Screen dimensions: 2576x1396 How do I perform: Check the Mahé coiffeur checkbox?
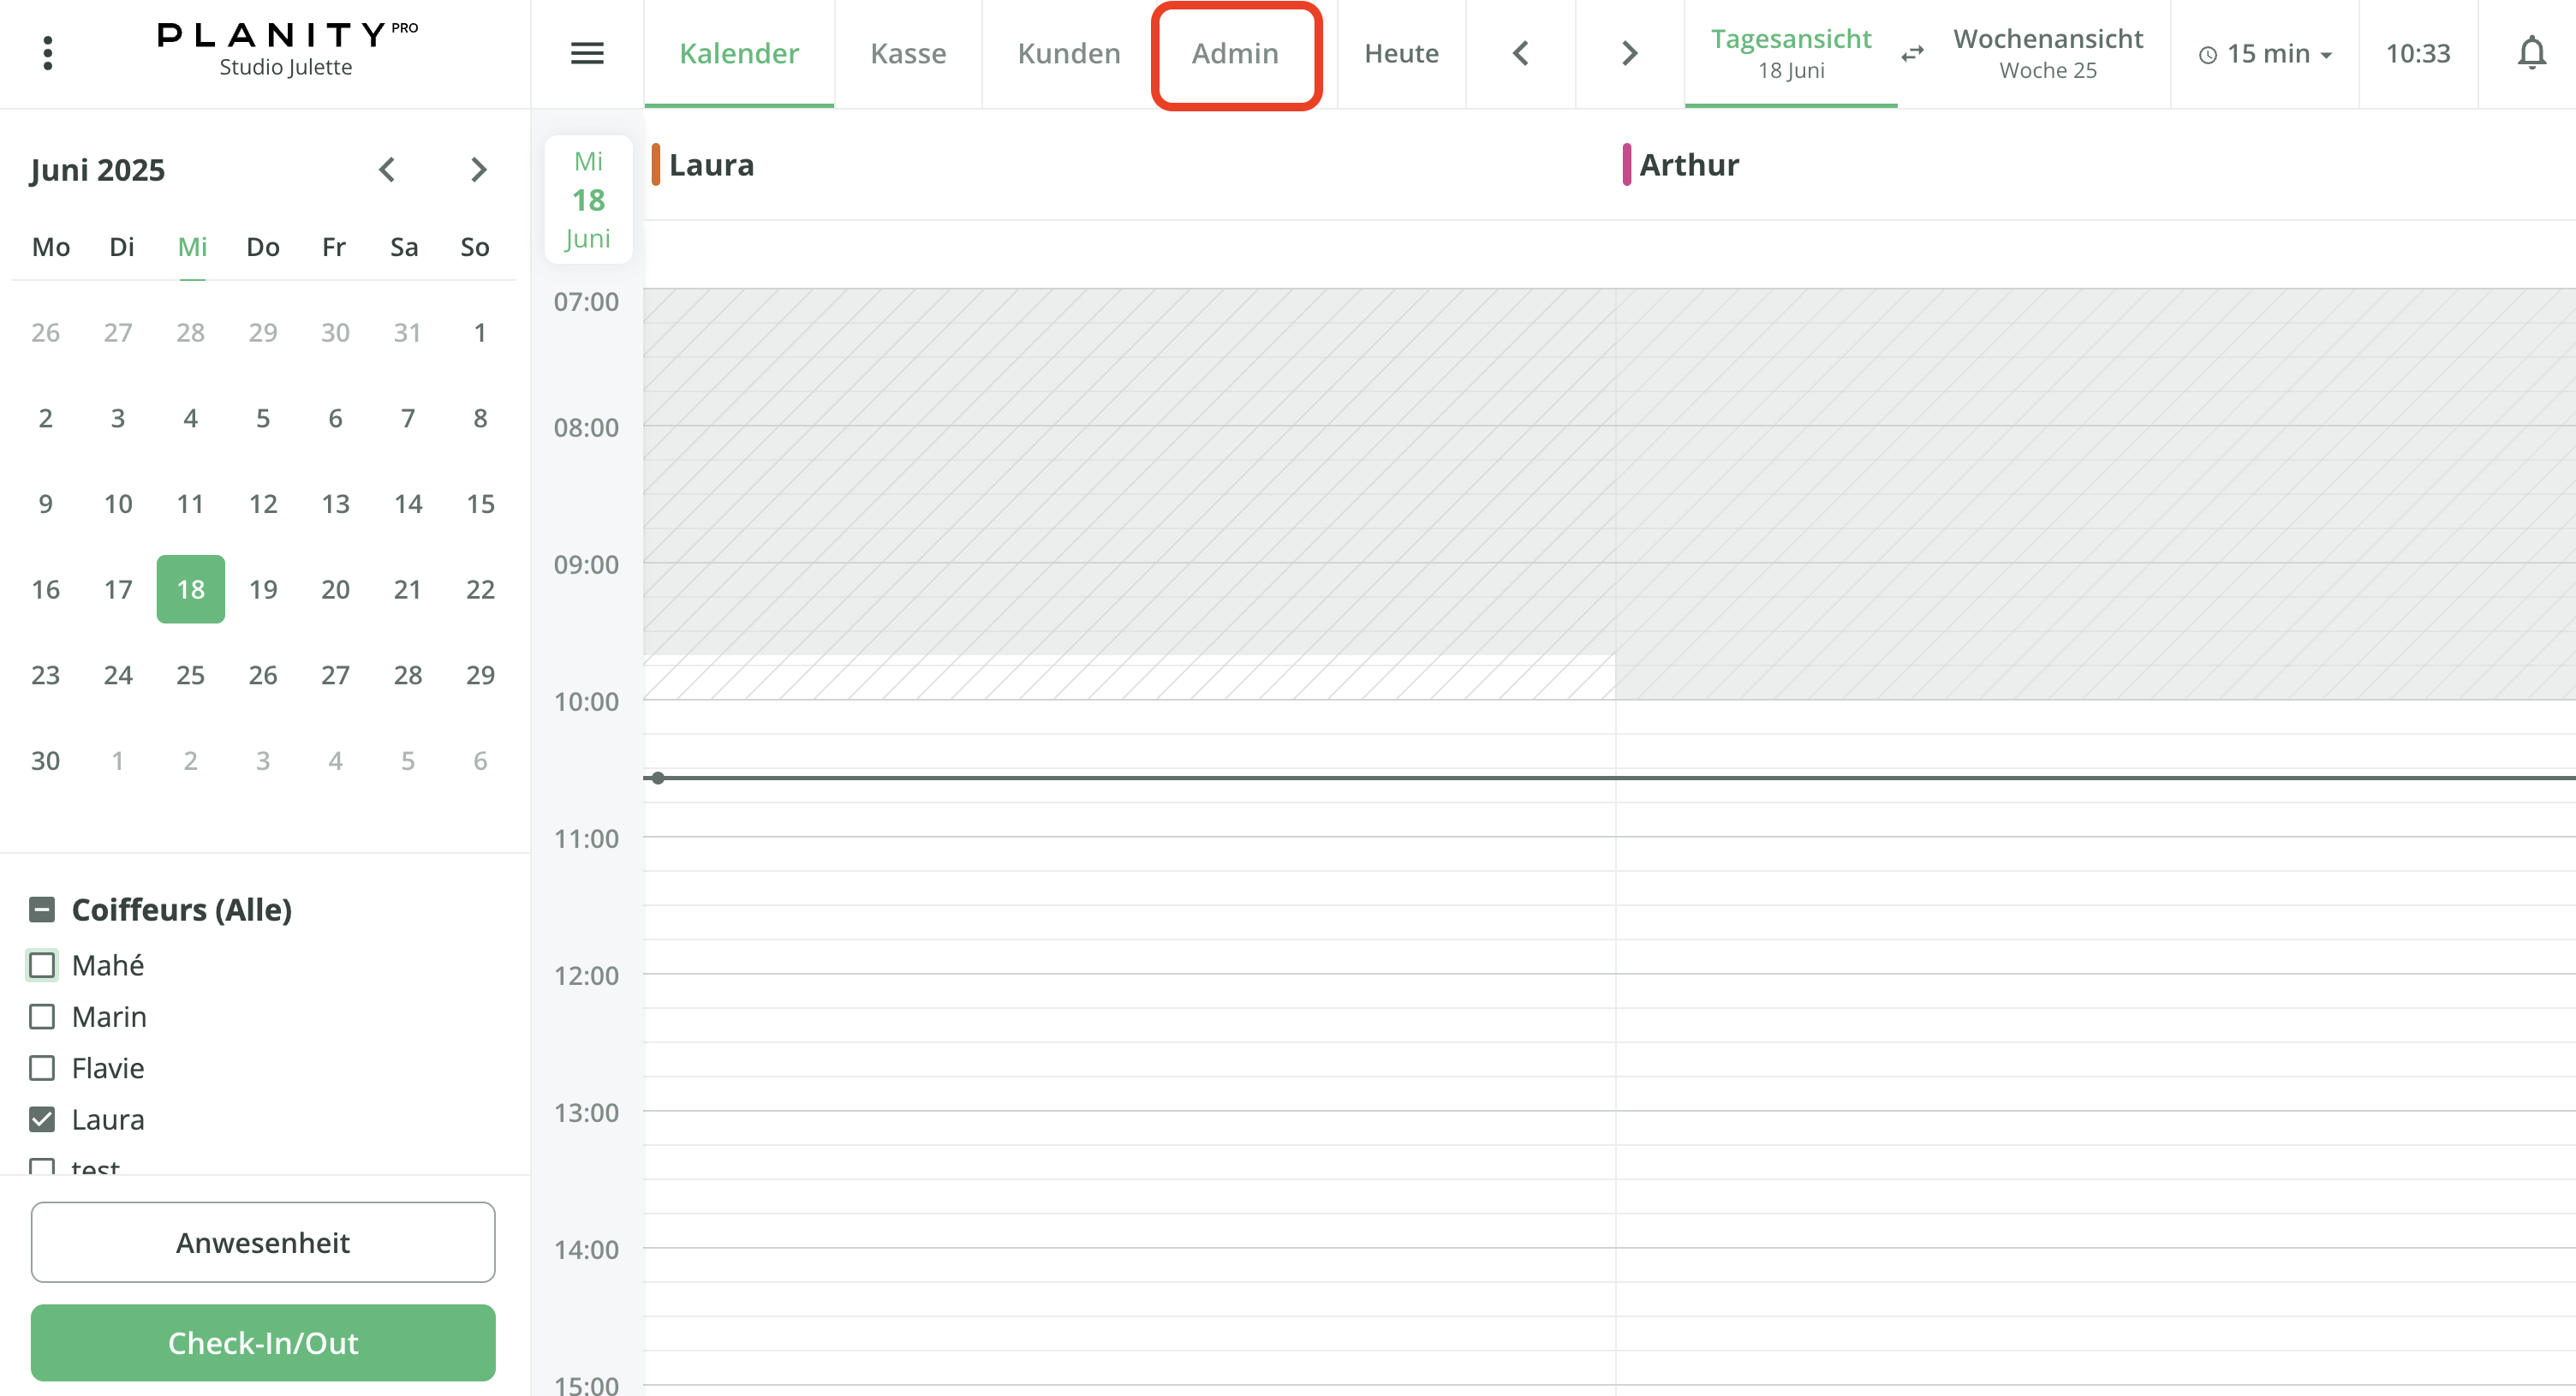coord(42,965)
